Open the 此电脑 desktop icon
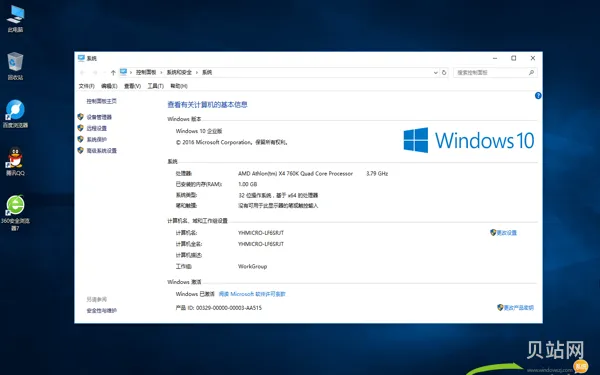This screenshot has height=375, width=600. [x=15, y=18]
